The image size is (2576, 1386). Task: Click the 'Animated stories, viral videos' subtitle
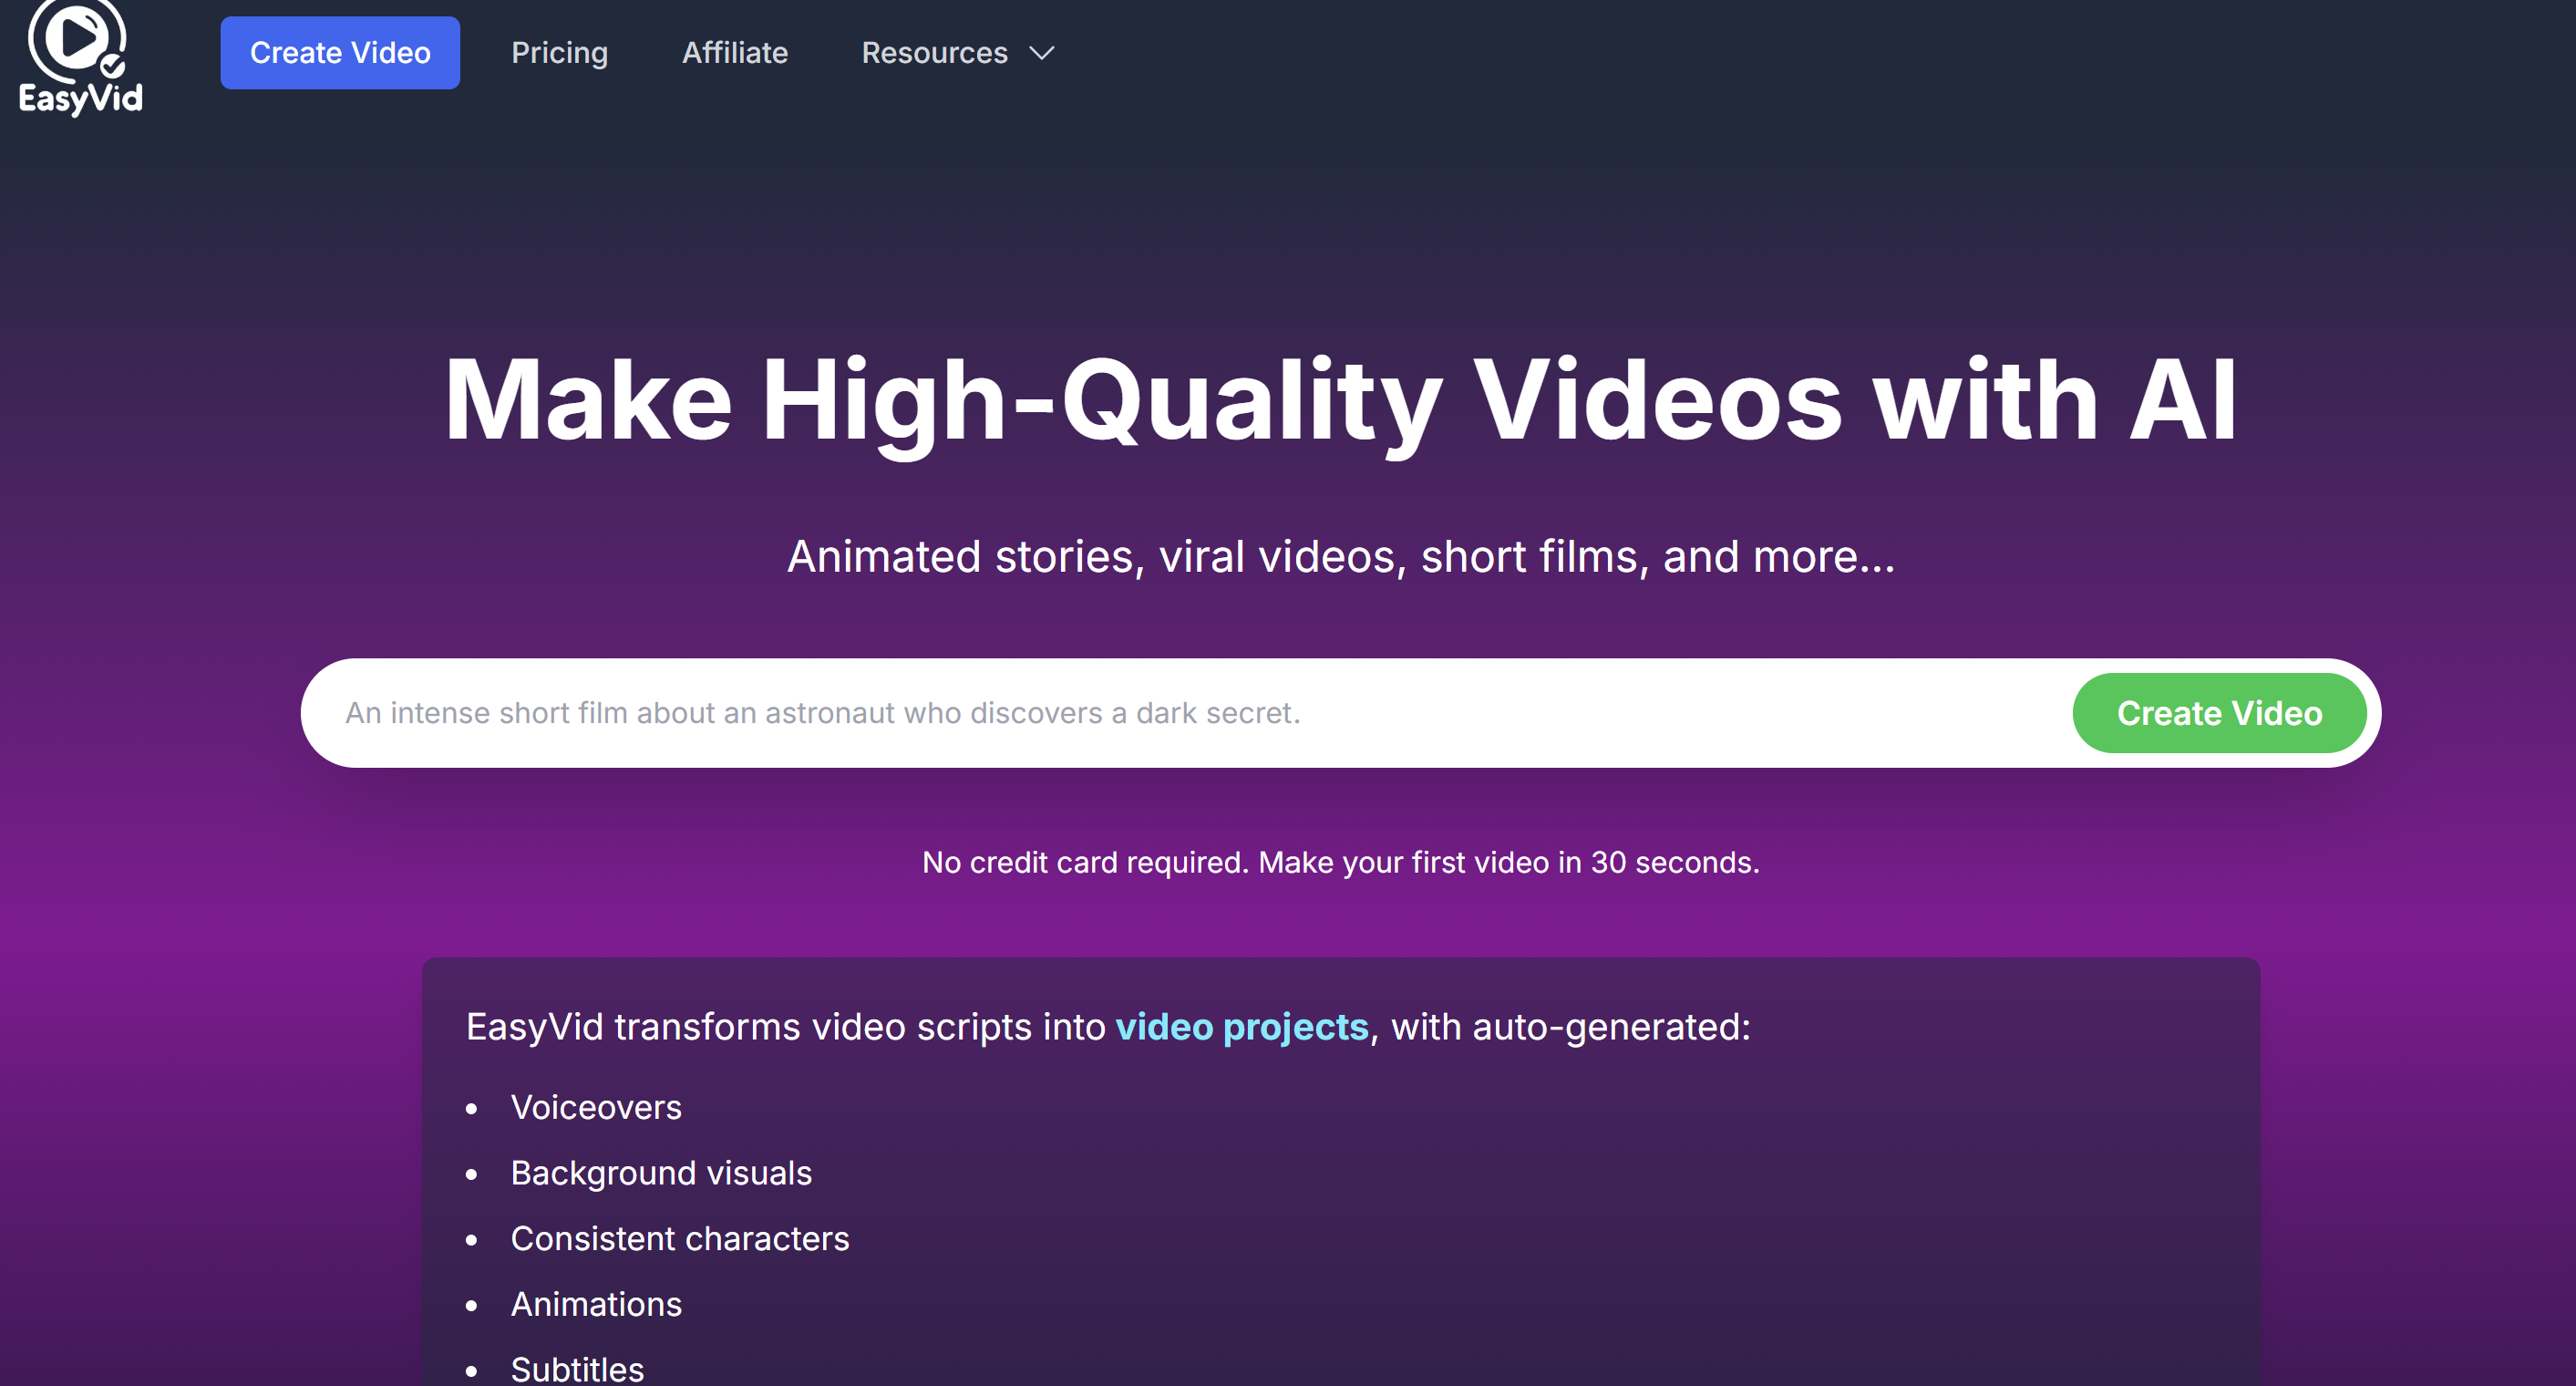coord(1341,556)
